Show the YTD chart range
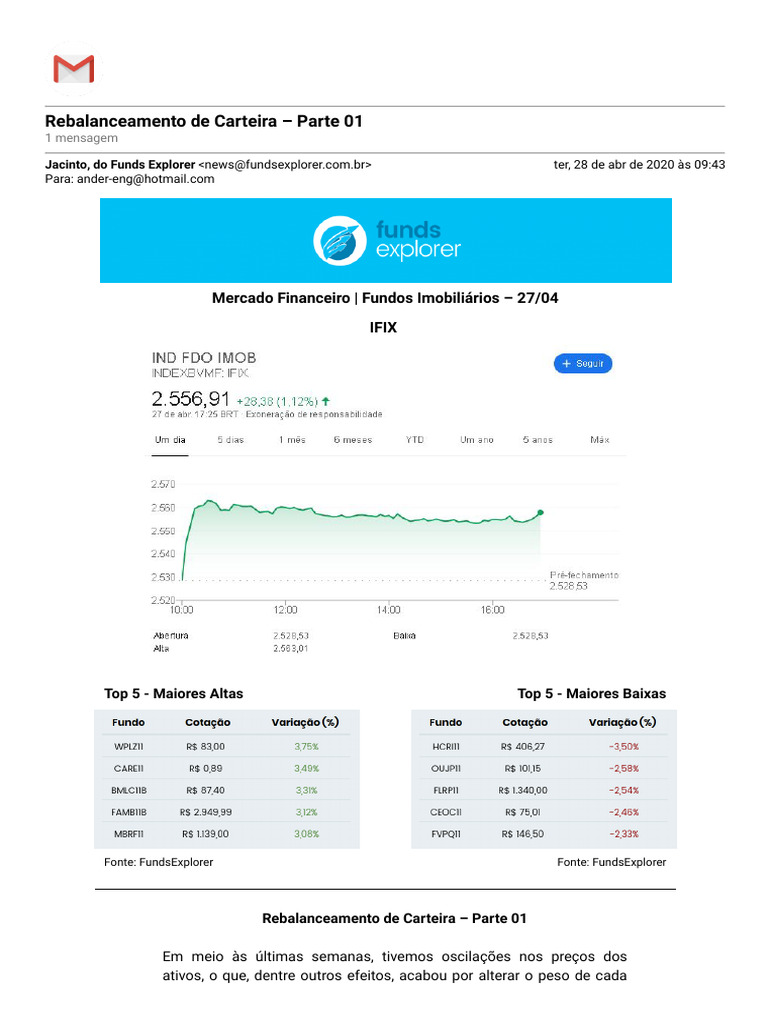This screenshot has height=1024, width=768. tap(414, 440)
